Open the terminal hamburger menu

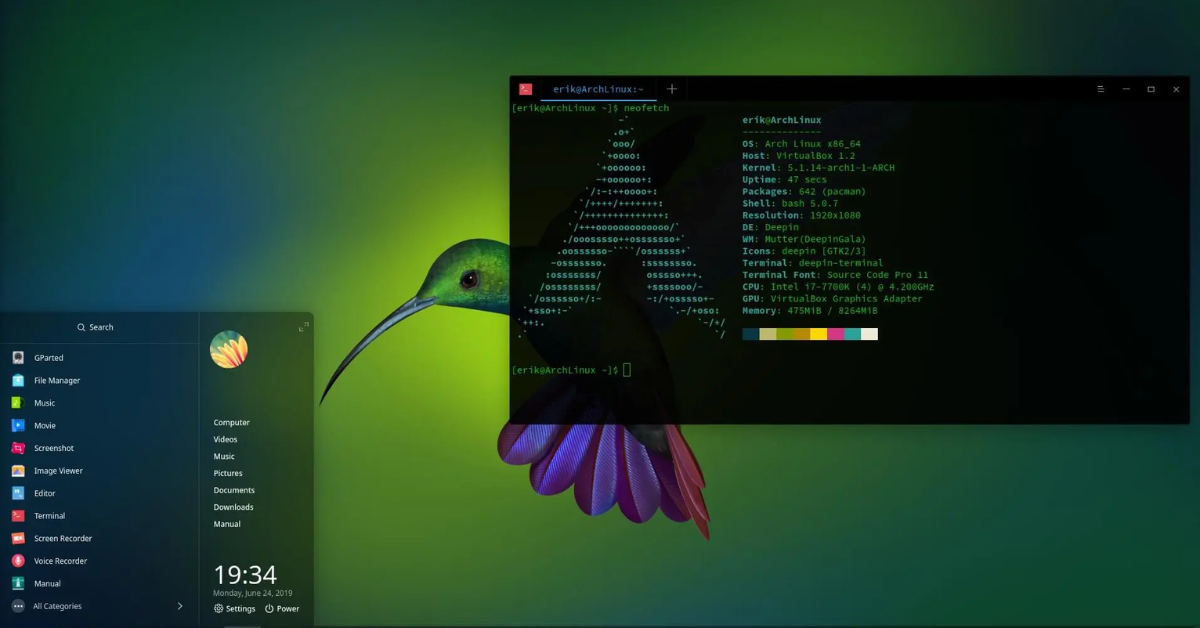point(1101,89)
